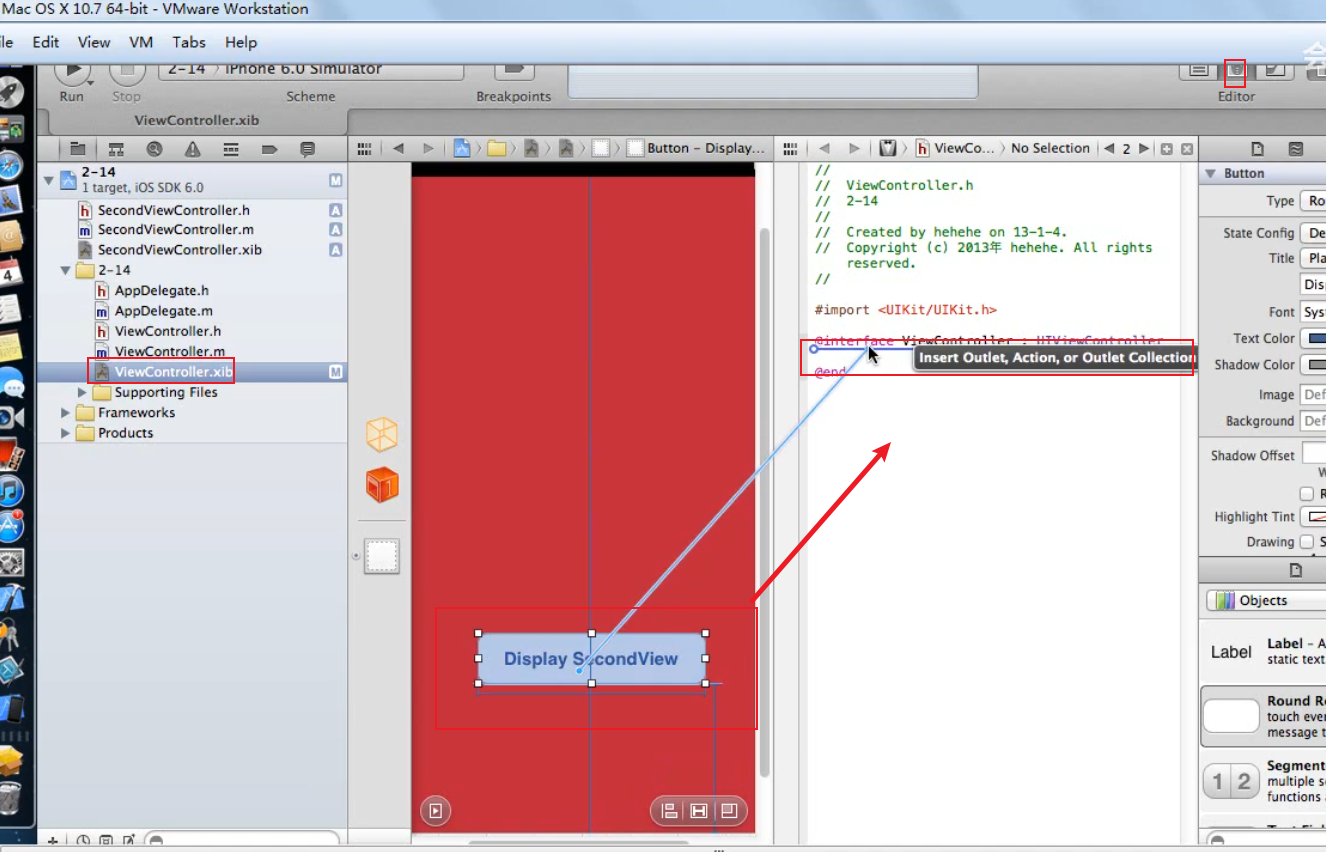Image resolution: width=1326 pixels, height=852 pixels.
Task: Open the Search navigator
Action: (x=154, y=149)
